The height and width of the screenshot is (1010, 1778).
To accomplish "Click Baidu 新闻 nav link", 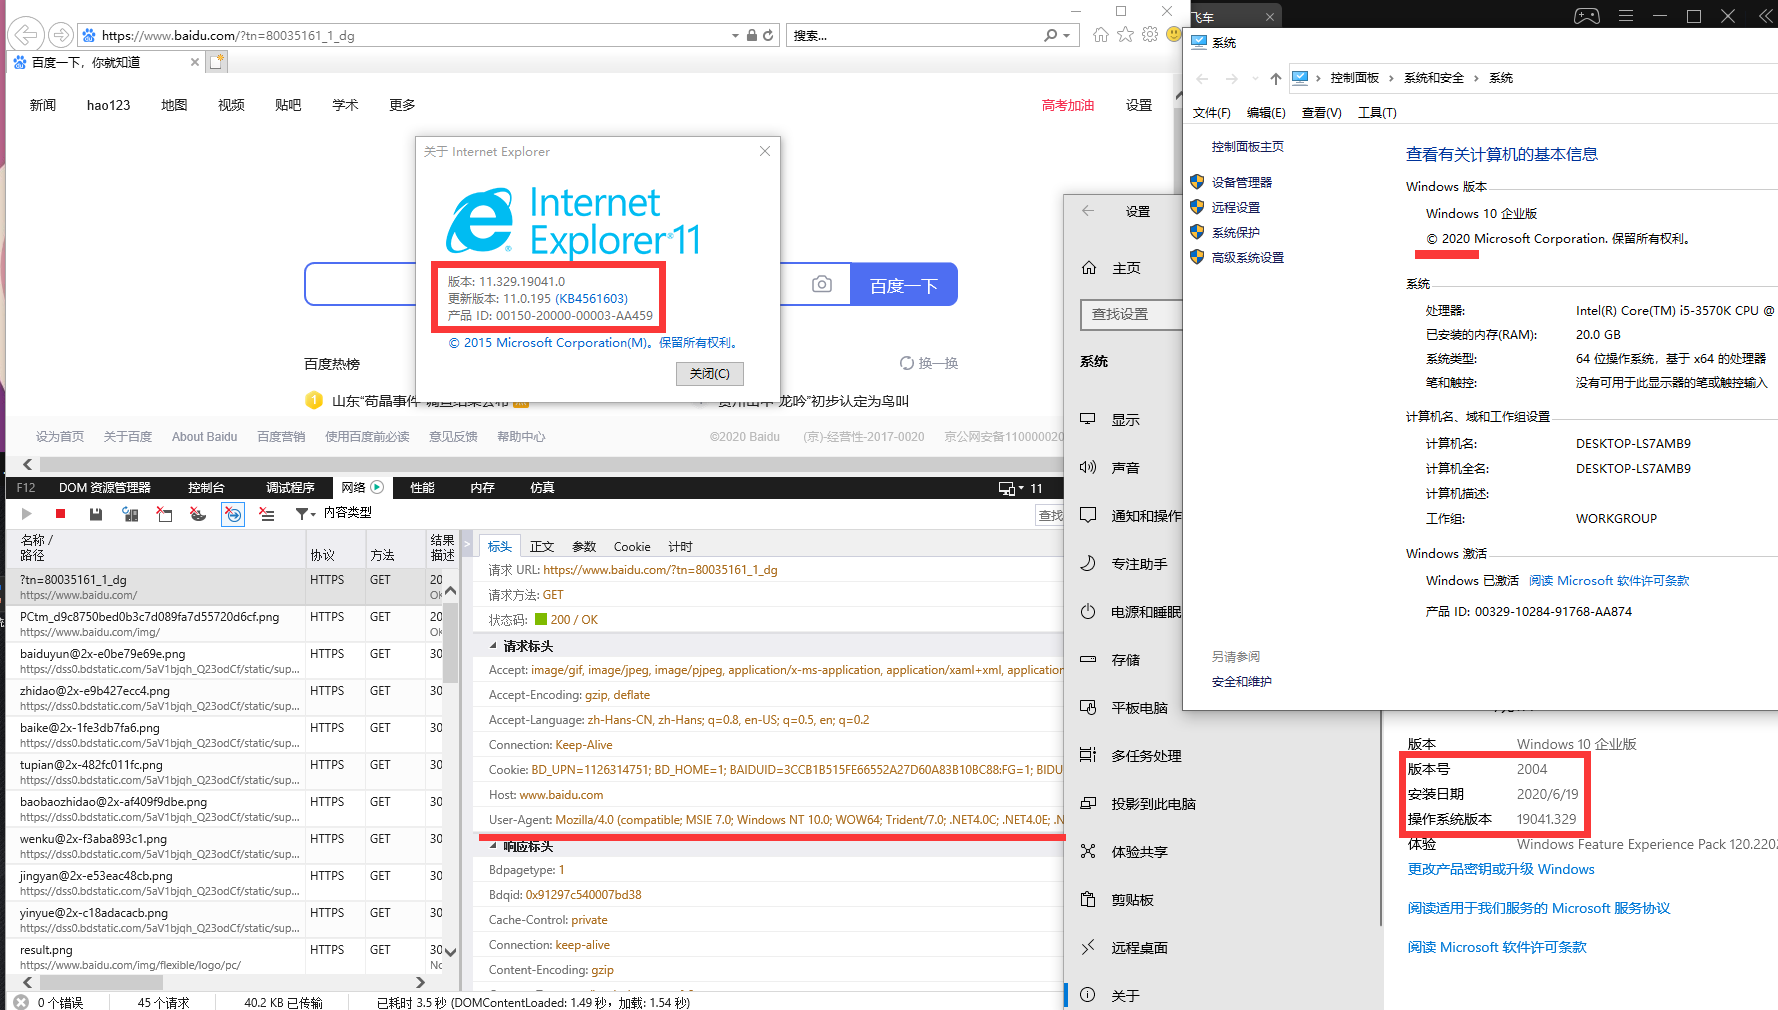I will click(x=43, y=105).
